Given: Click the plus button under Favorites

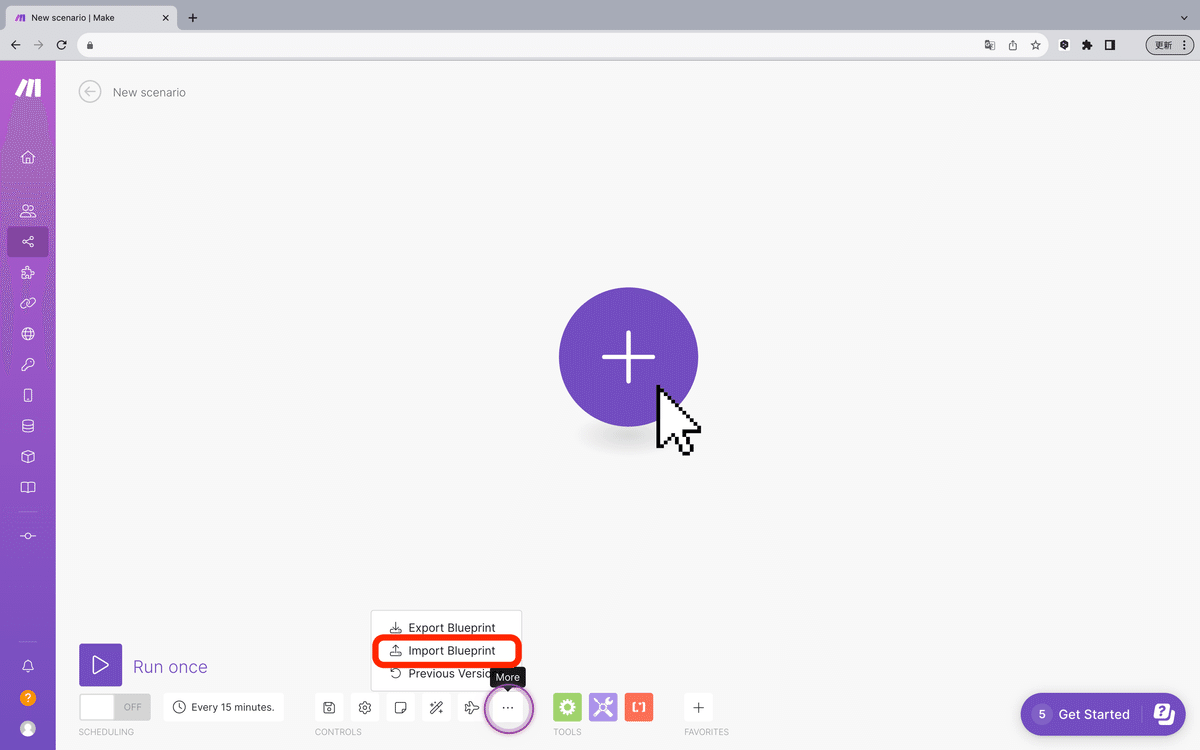Looking at the screenshot, I should 698,708.
